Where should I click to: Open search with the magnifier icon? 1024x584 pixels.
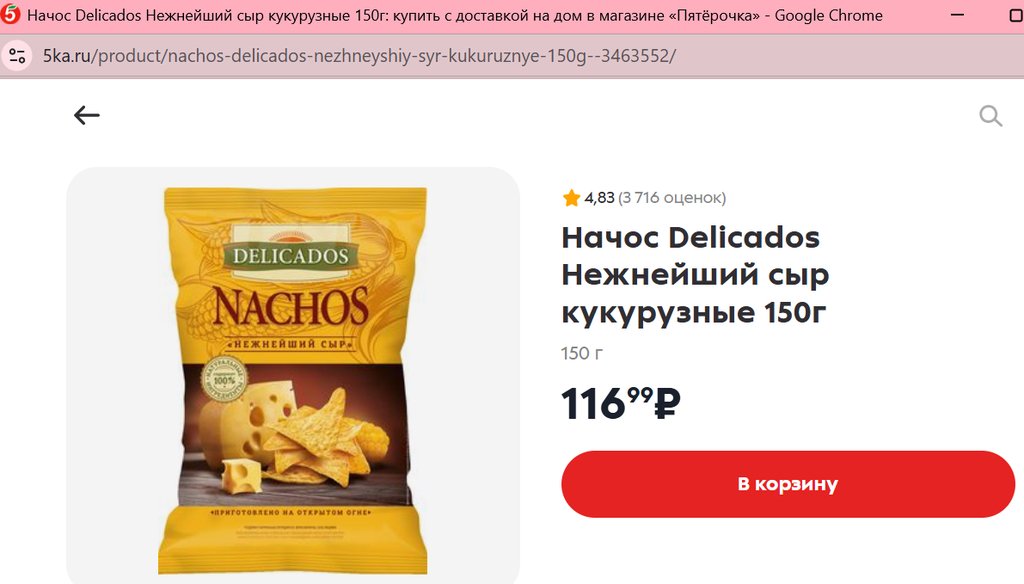click(x=990, y=116)
